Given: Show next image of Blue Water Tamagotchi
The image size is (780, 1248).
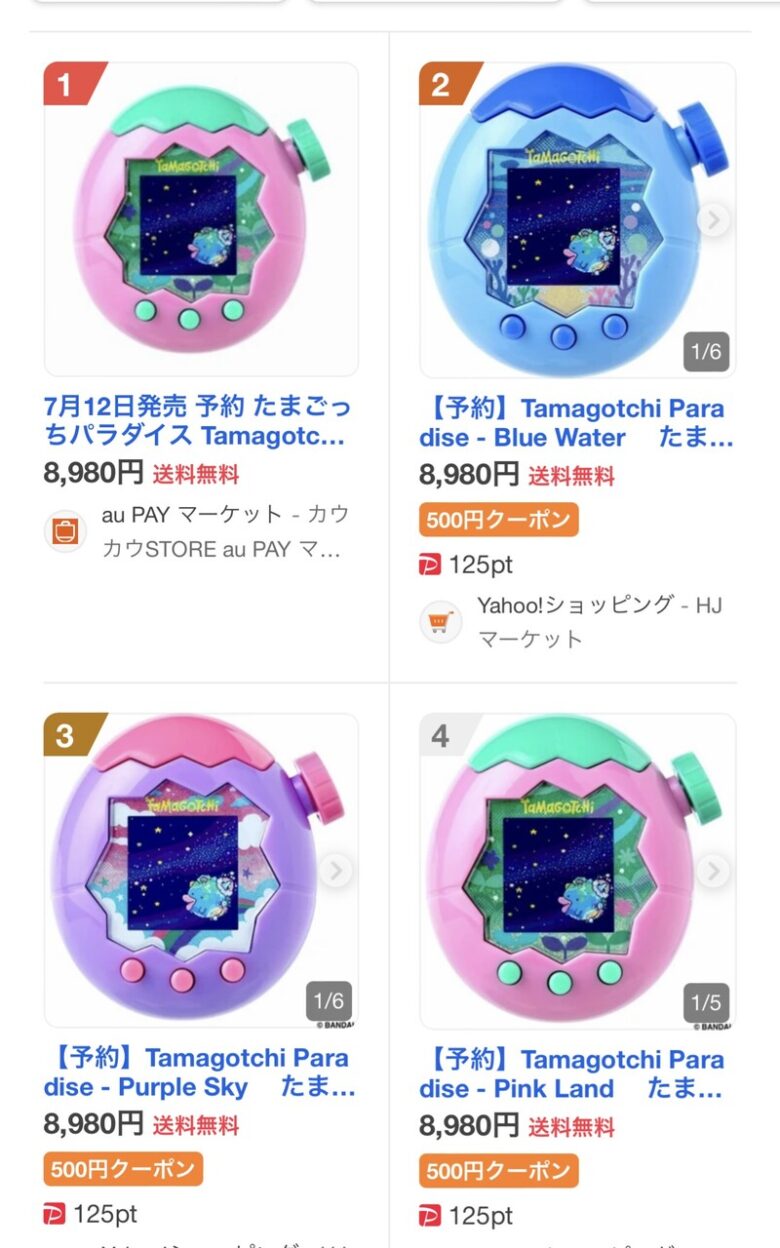Looking at the screenshot, I should pyautogui.click(x=713, y=220).
